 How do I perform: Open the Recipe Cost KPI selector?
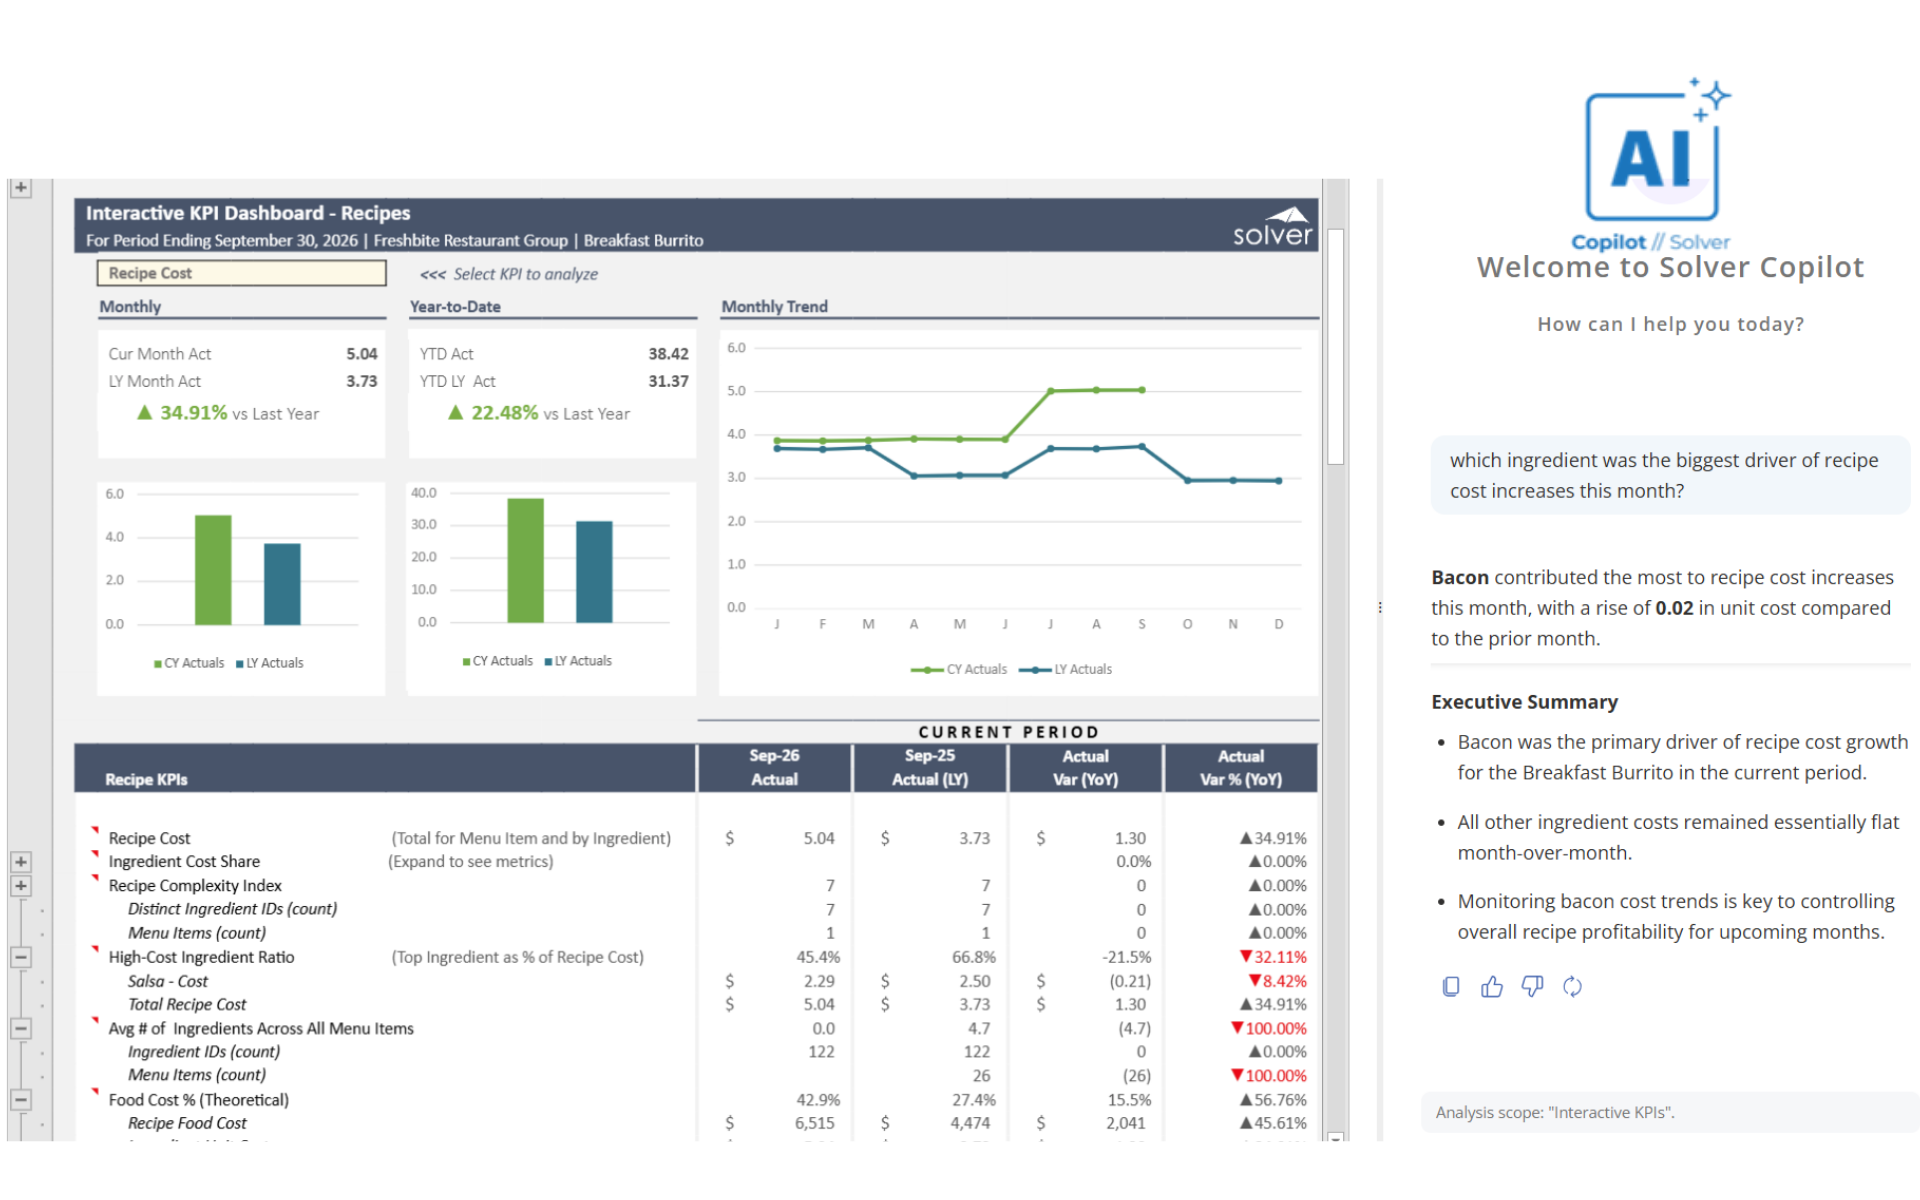[241, 273]
